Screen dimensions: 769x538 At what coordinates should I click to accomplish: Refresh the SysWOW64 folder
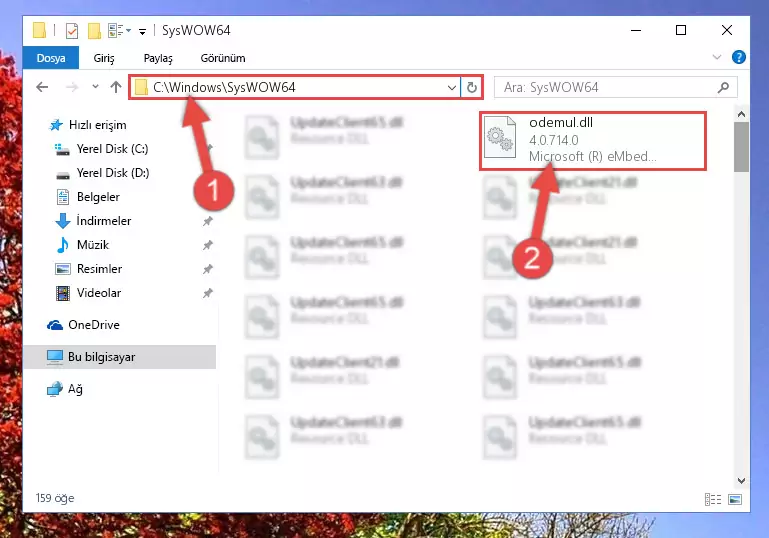tap(472, 88)
